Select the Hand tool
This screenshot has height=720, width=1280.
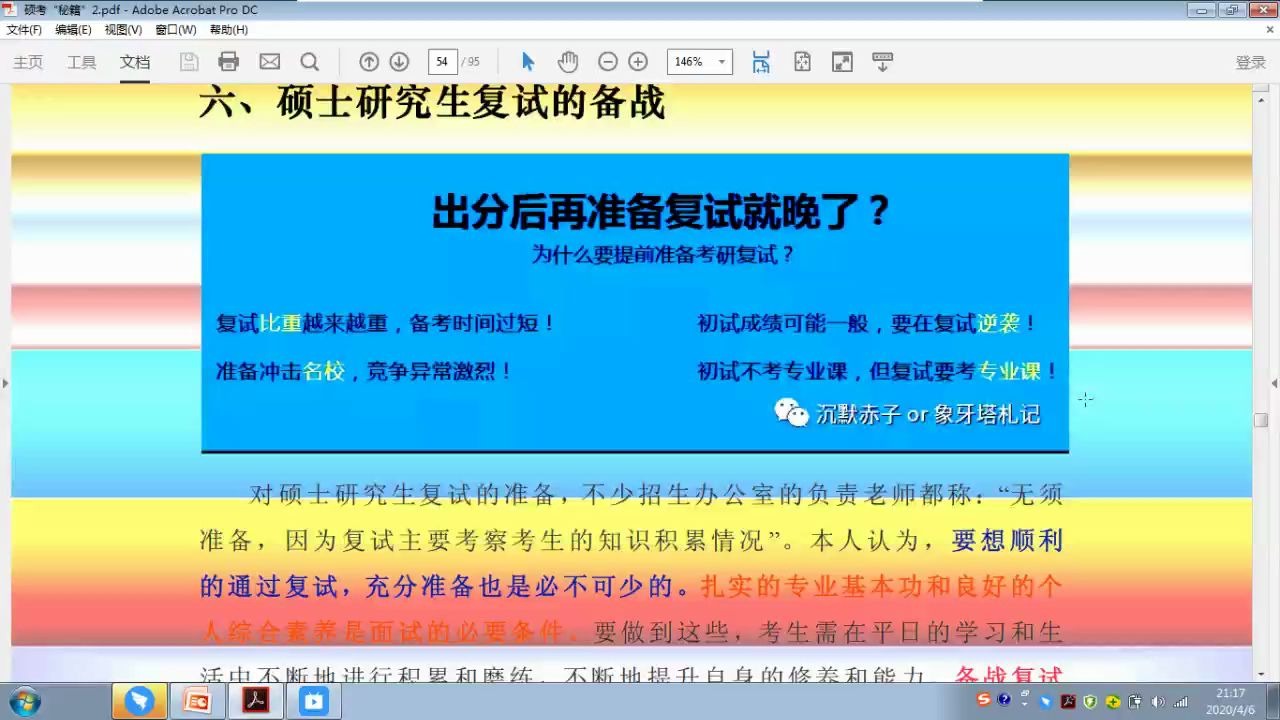(568, 61)
